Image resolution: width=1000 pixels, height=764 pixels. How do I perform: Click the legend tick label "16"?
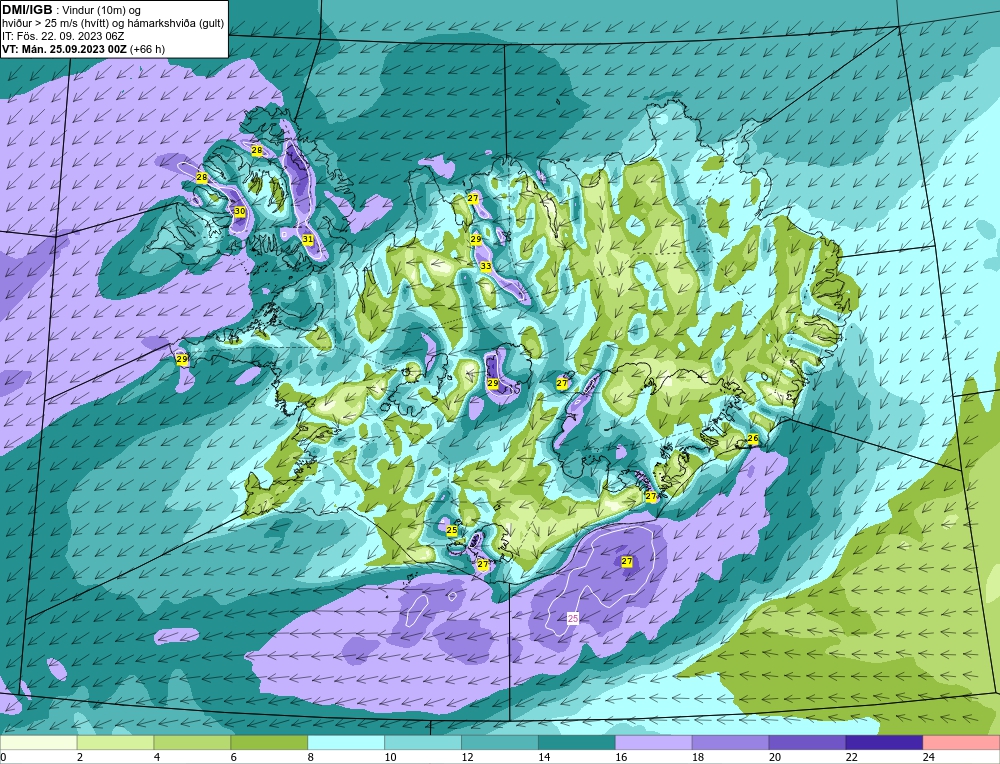[621, 757]
